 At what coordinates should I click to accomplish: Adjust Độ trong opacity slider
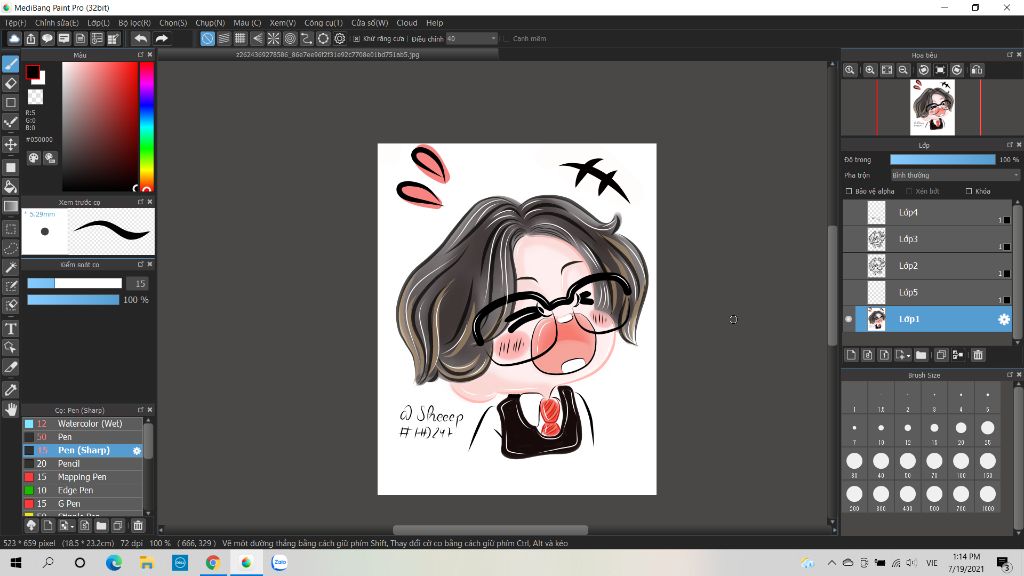click(x=942, y=159)
